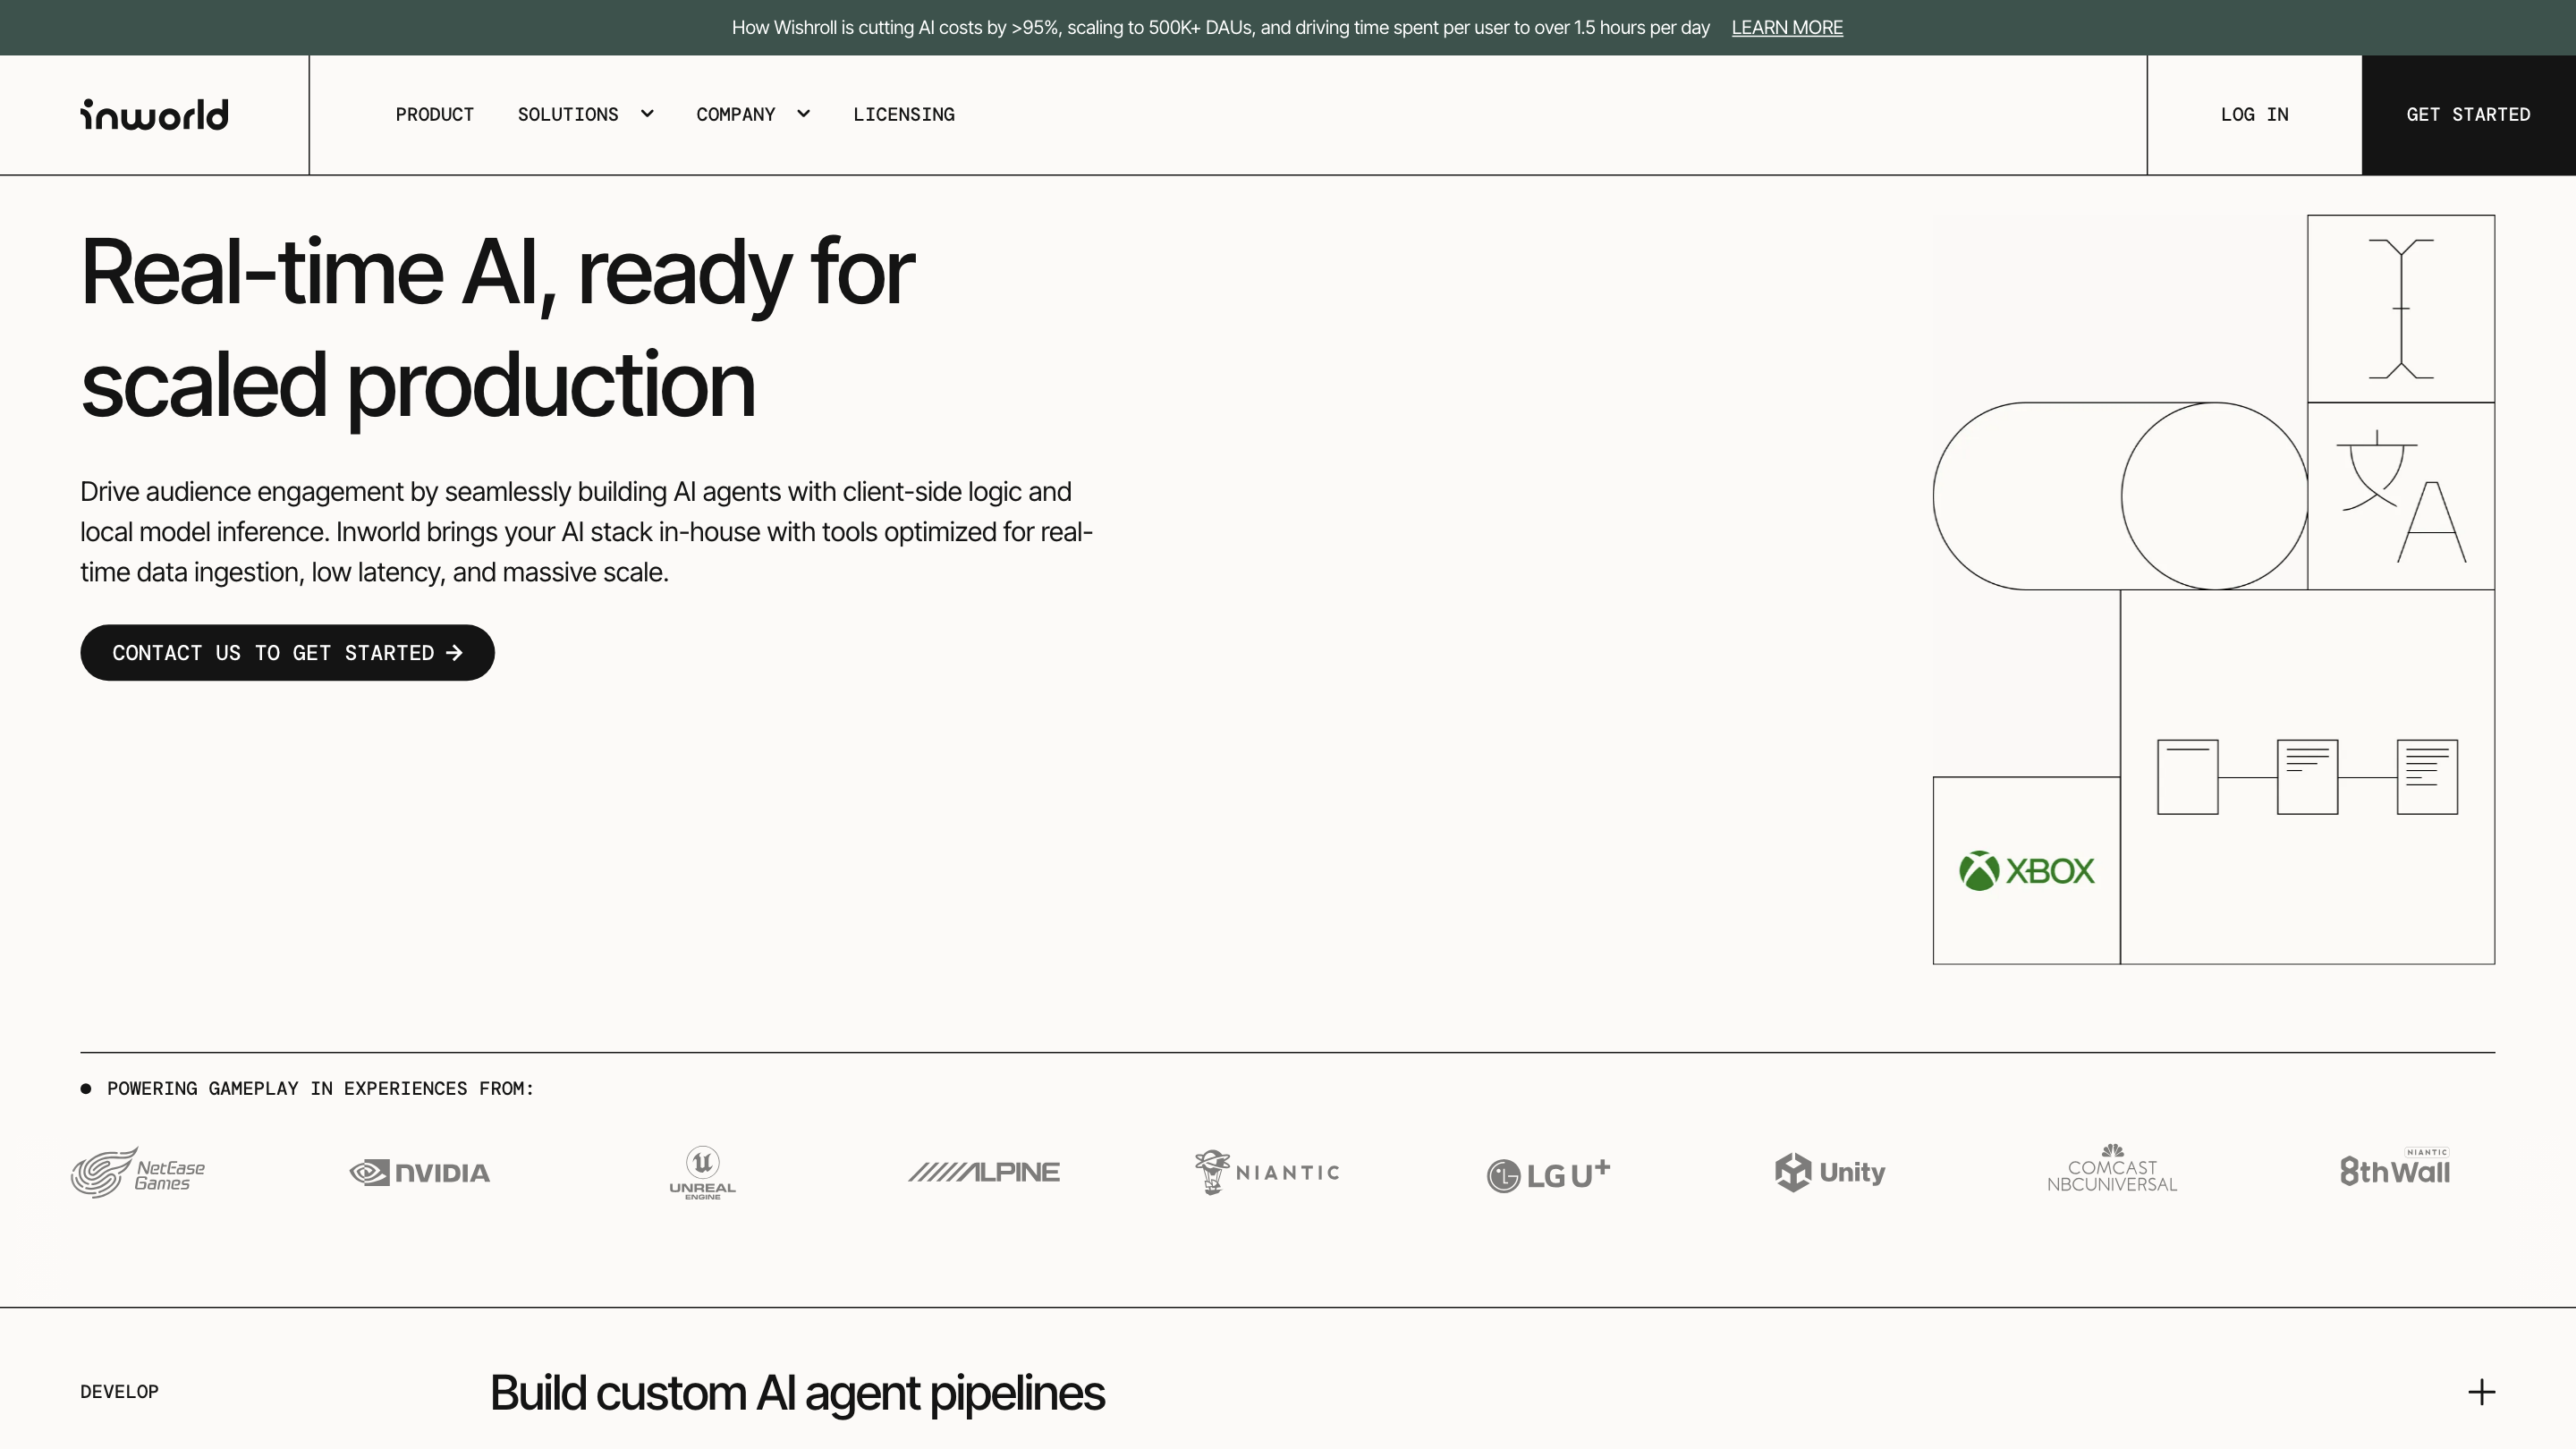This screenshot has width=2576, height=1449.
Task: Click the Comcast NBCUniversal logo
Action: tap(2112, 1170)
